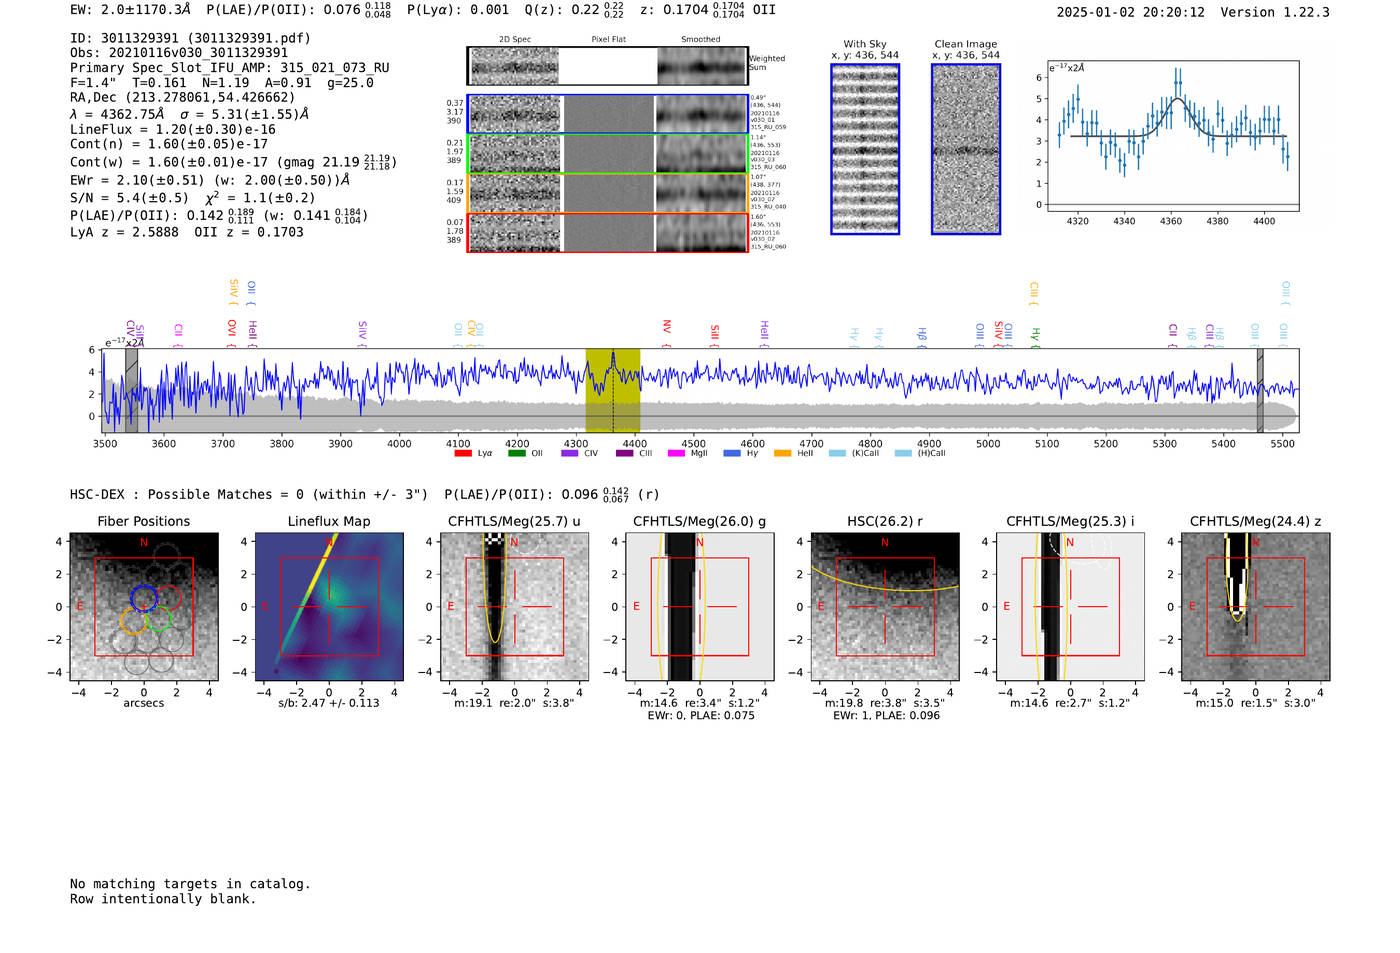
Task: Click the gray hatched band near 3550 Å
Action: (x=131, y=391)
